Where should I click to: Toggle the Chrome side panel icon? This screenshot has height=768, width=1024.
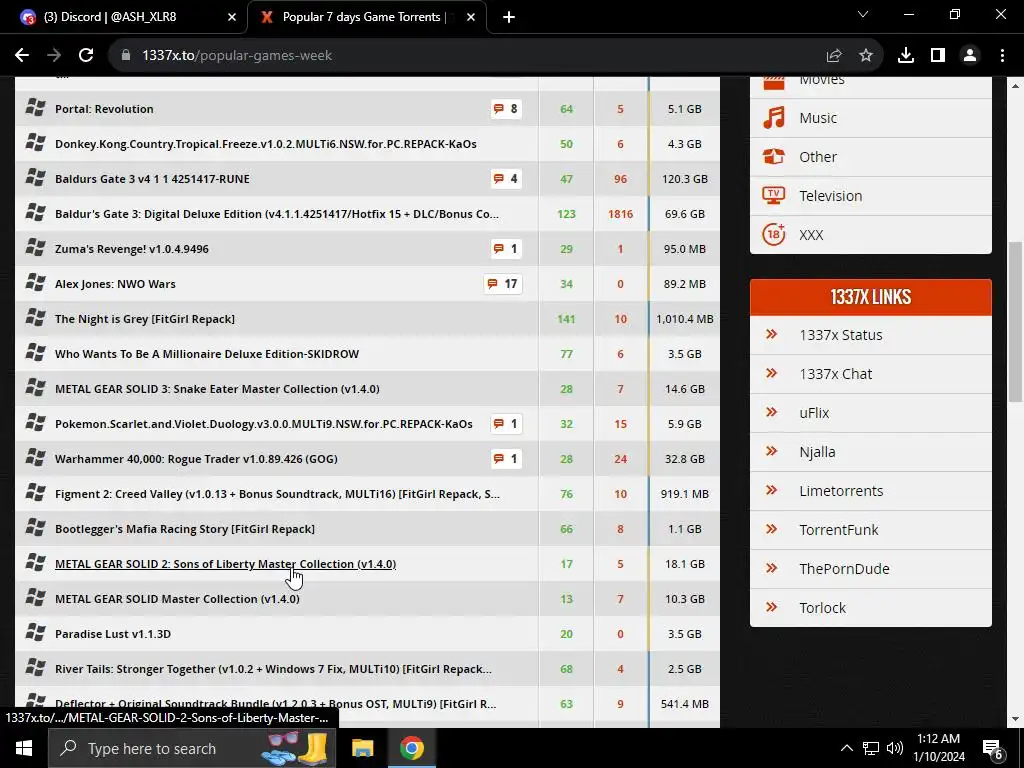[938, 56]
